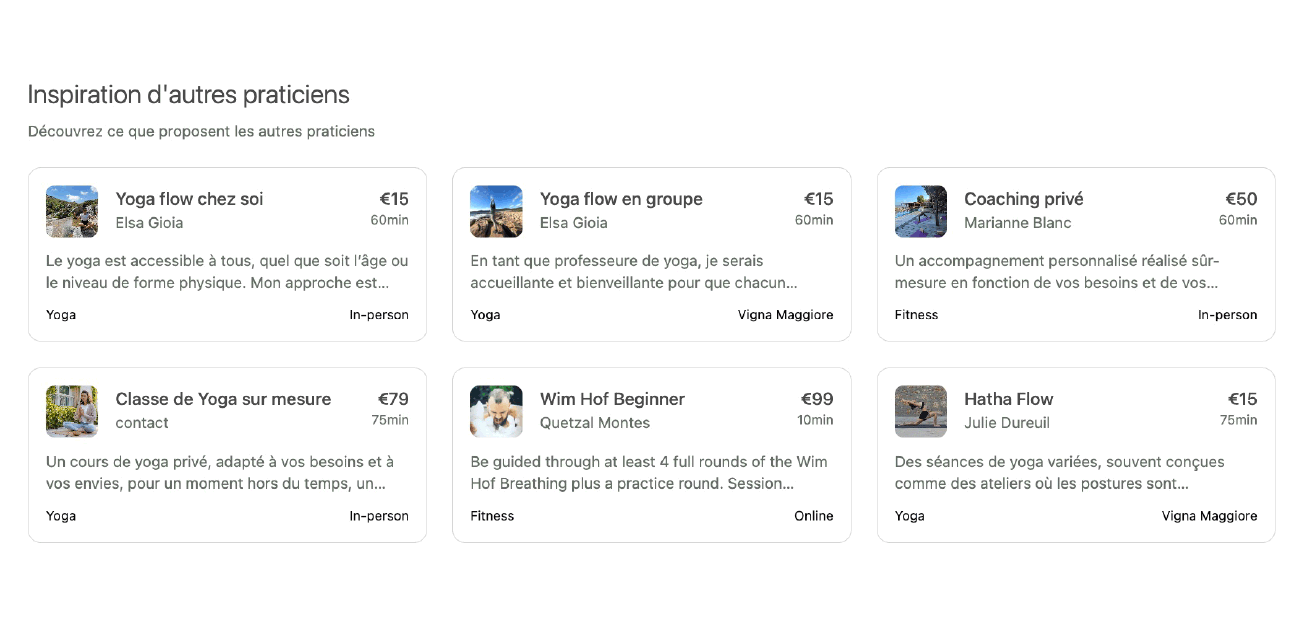Click practitioner name Quetzal Montes
This screenshot has height=638, width=1304.
(x=595, y=423)
